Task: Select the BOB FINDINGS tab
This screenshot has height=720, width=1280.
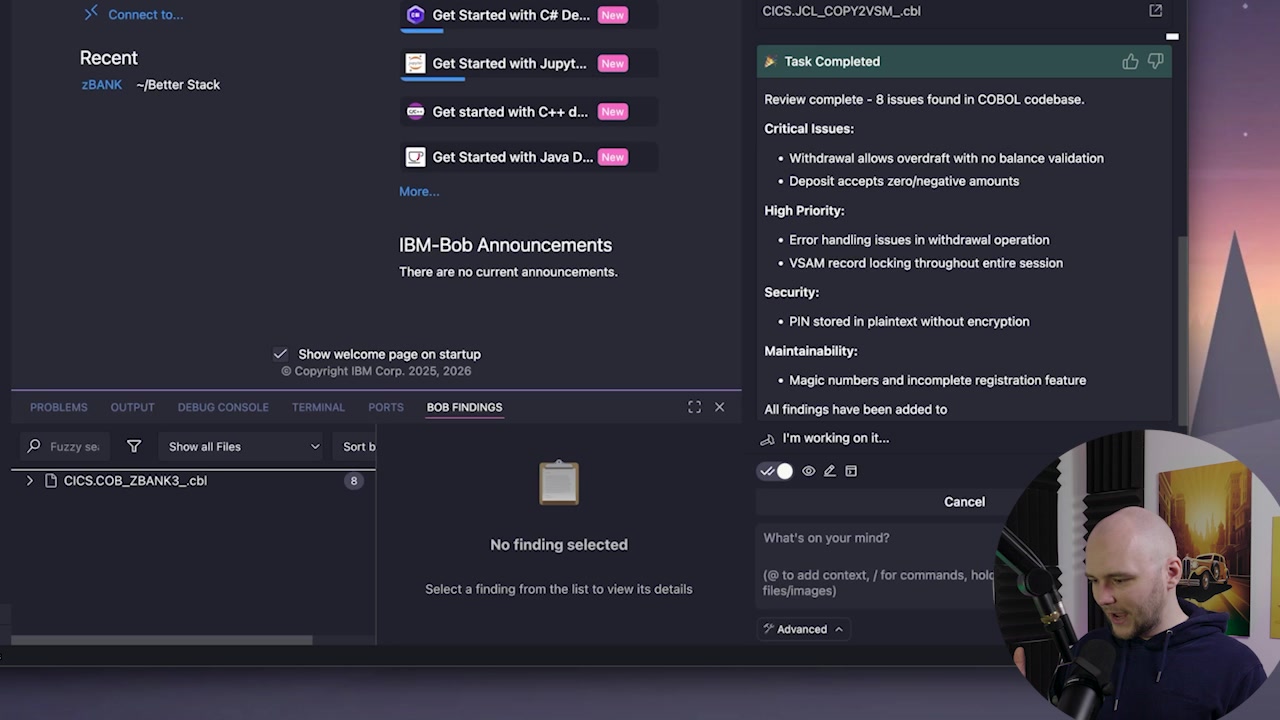Action: (464, 407)
